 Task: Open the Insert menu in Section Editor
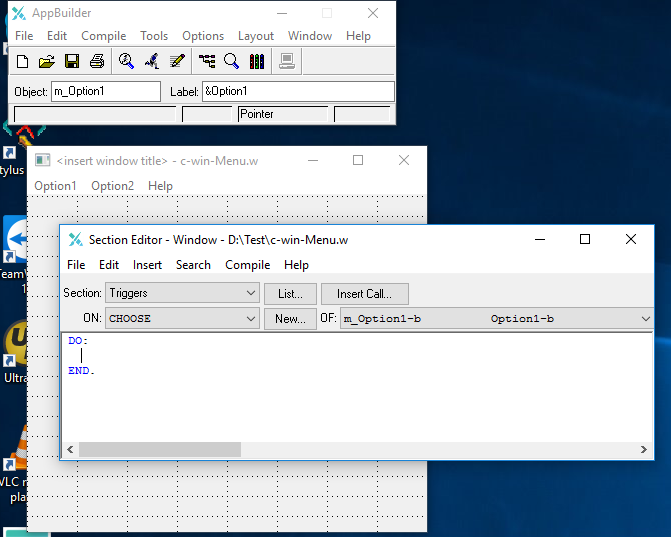[x=147, y=265]
